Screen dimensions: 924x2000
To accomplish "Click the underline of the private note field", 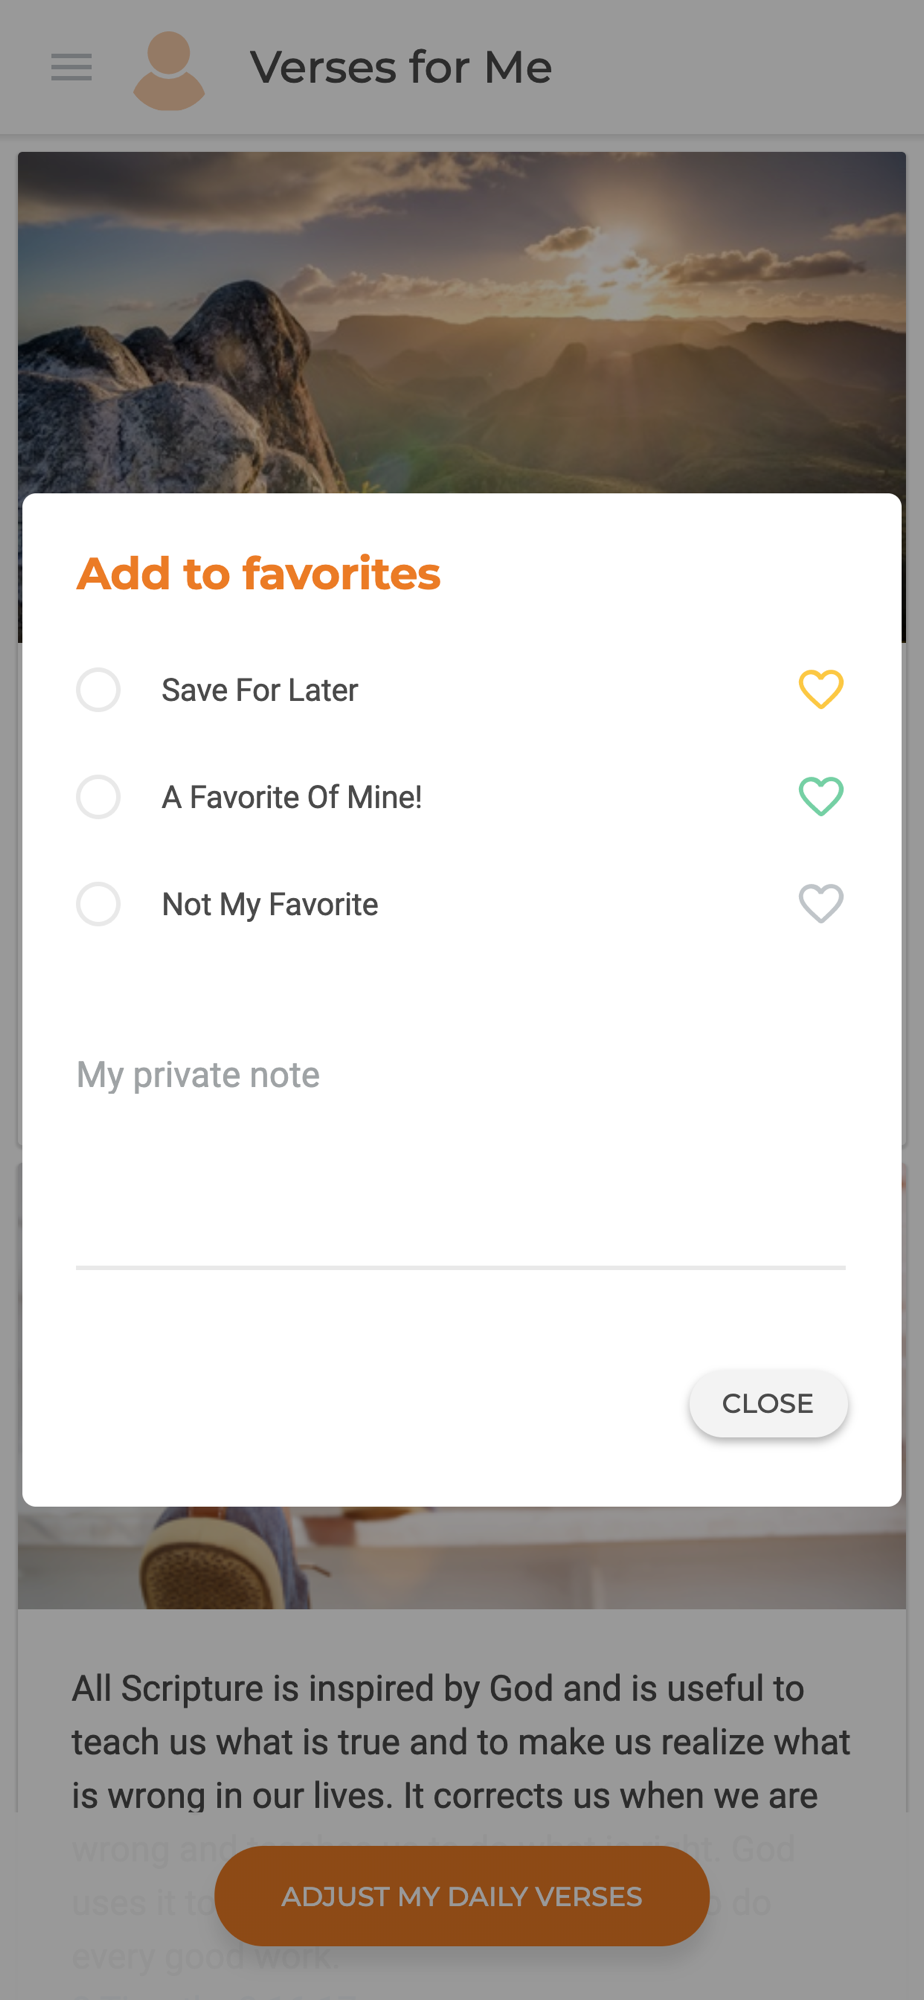I will coord(461,1267).
